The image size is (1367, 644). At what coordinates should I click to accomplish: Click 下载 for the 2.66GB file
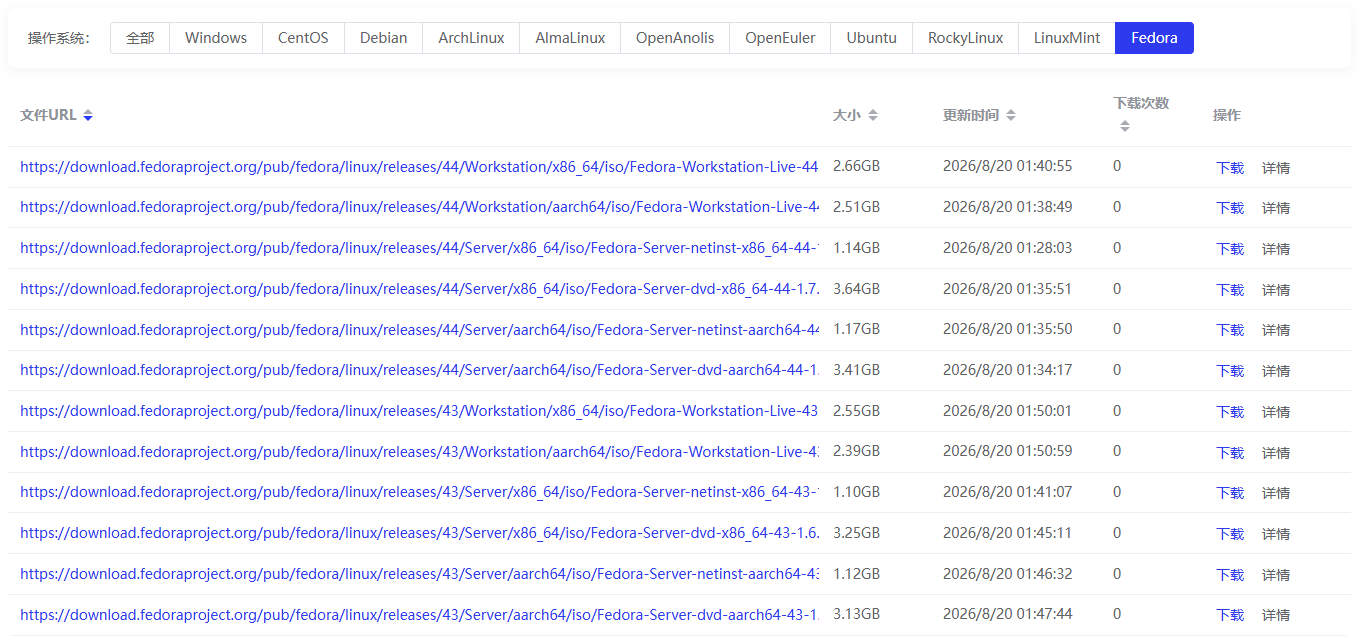(x=1230, y=168)
